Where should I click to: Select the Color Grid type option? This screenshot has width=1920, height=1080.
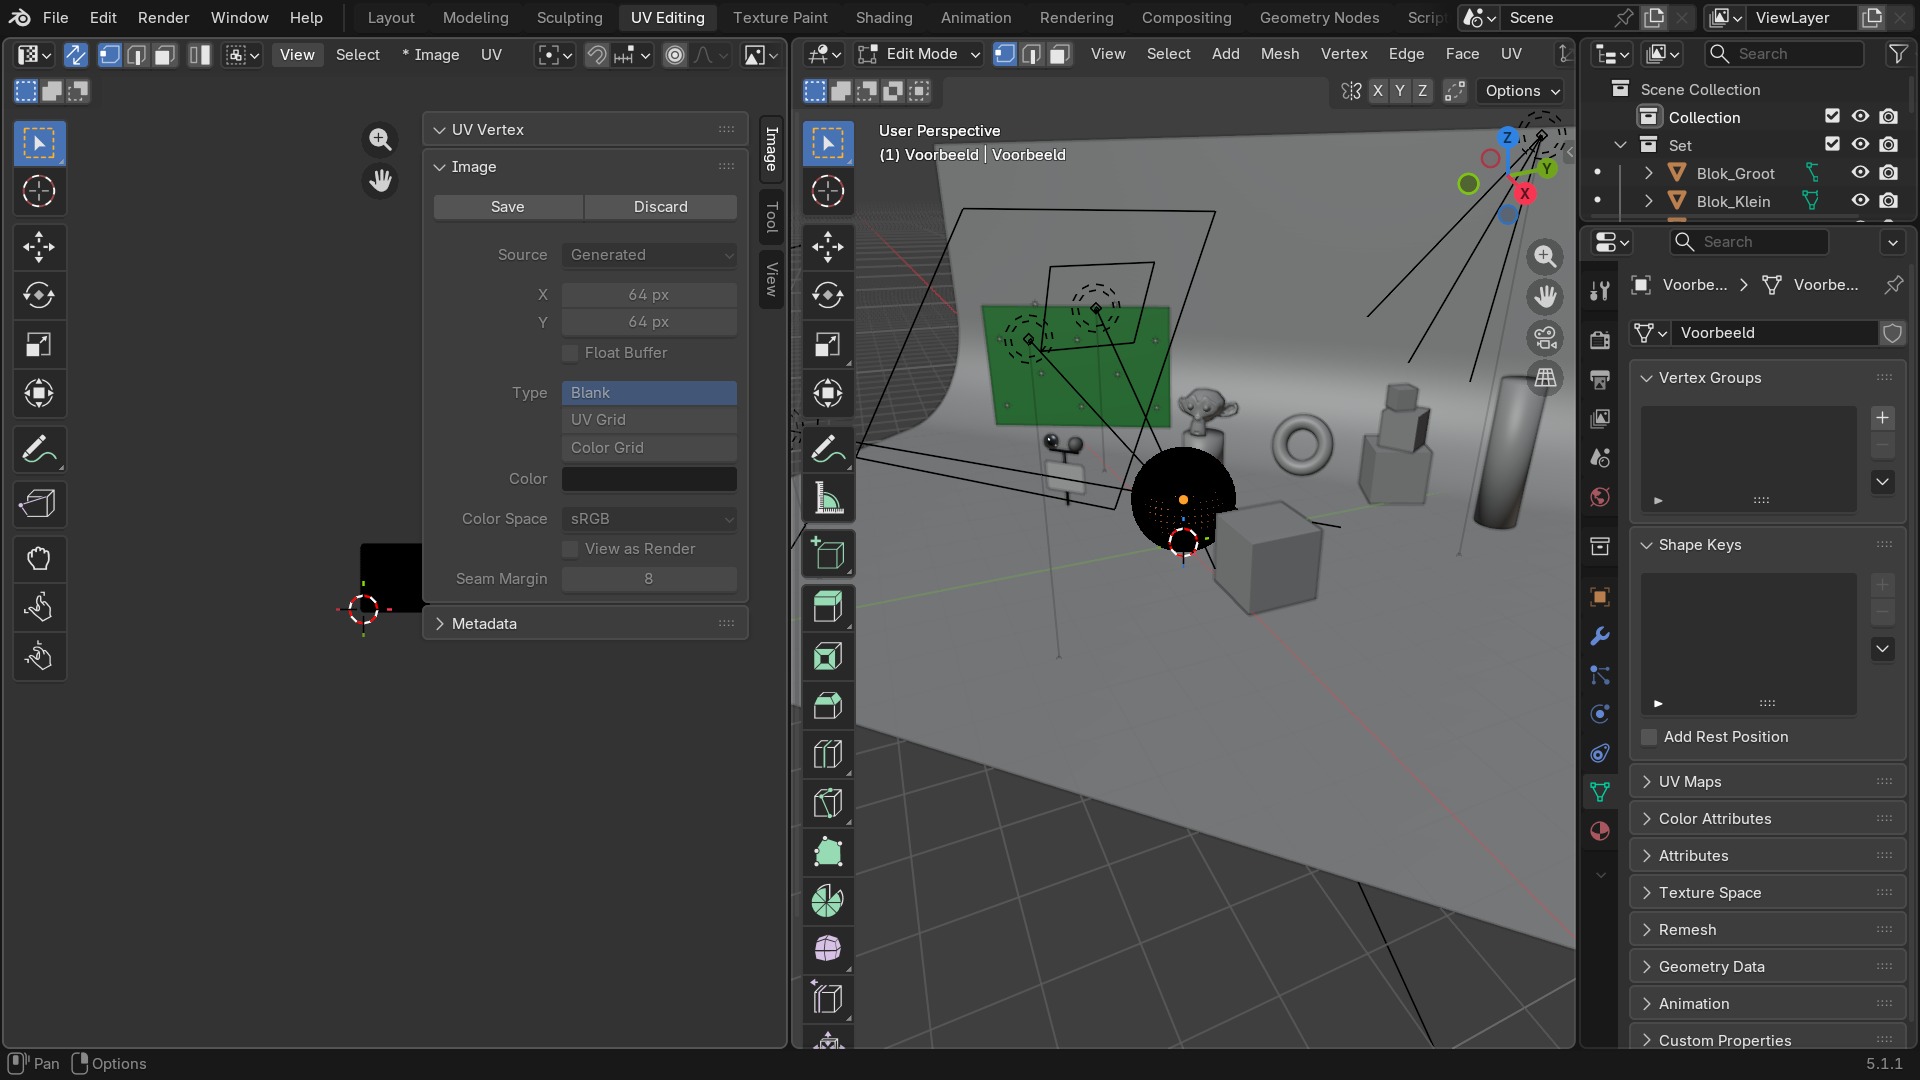pyautogui.click(x=649, y=448)
